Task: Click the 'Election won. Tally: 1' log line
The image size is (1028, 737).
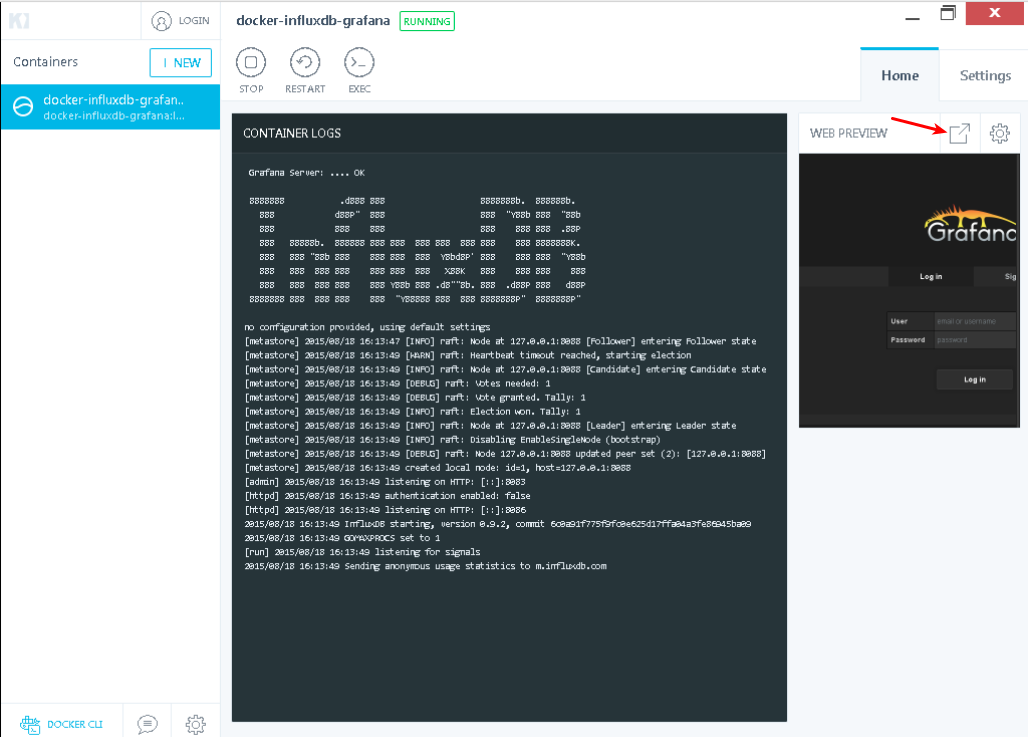Action: (412, 412)
